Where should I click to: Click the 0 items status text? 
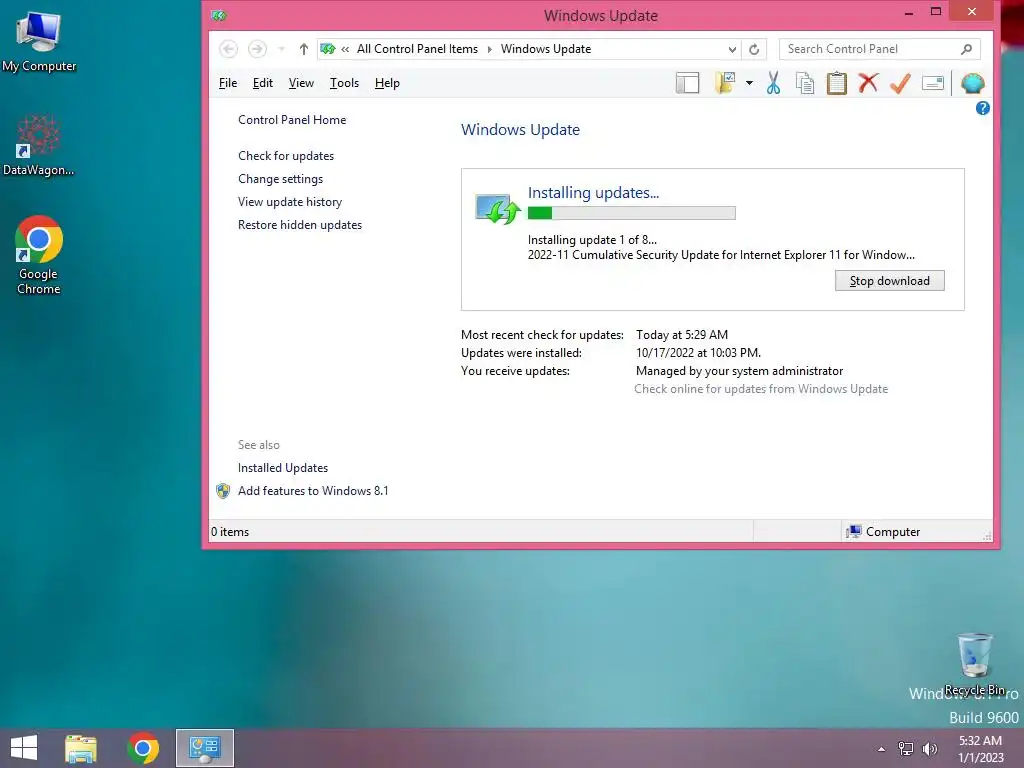(230, 532)
